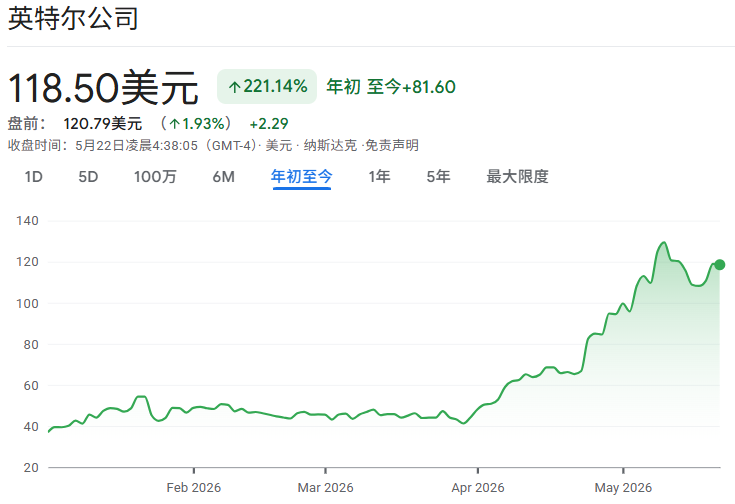The width and height of the screenshot is (735, 504).
Task: Select the 6M time range tab
Action: pos(224,177)
